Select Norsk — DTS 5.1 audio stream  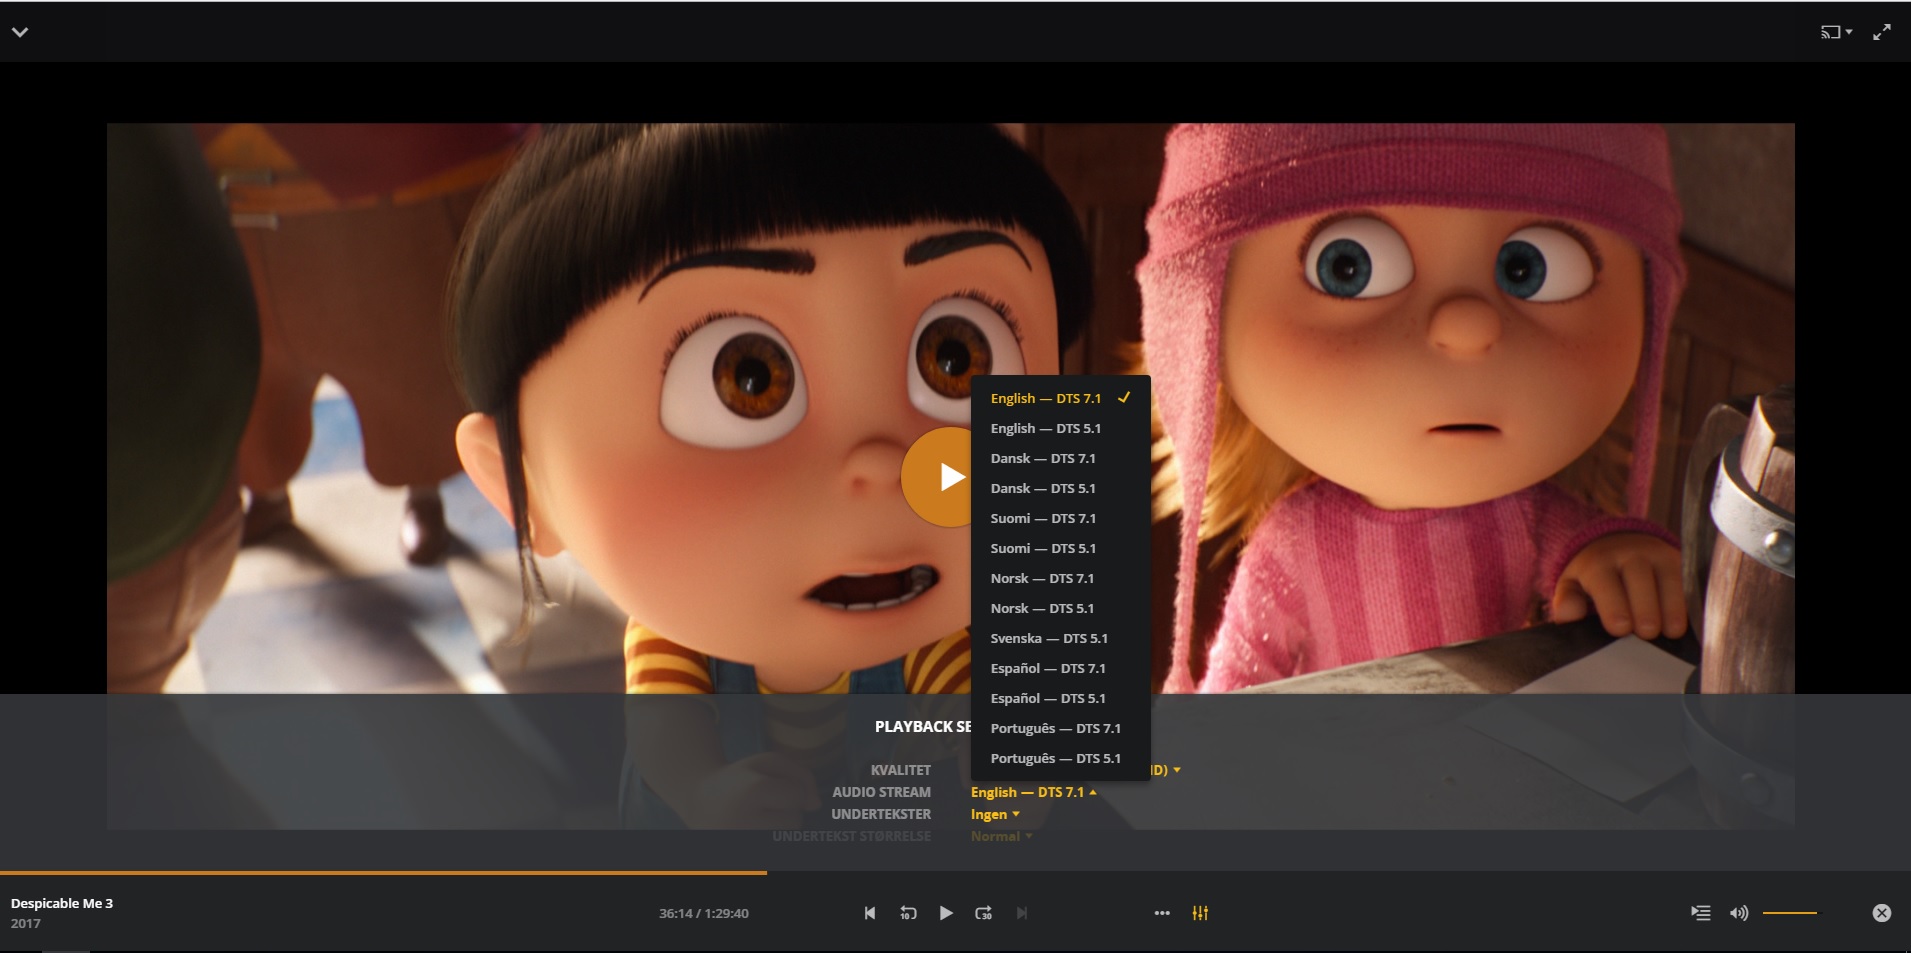(x=1060, y=608)
